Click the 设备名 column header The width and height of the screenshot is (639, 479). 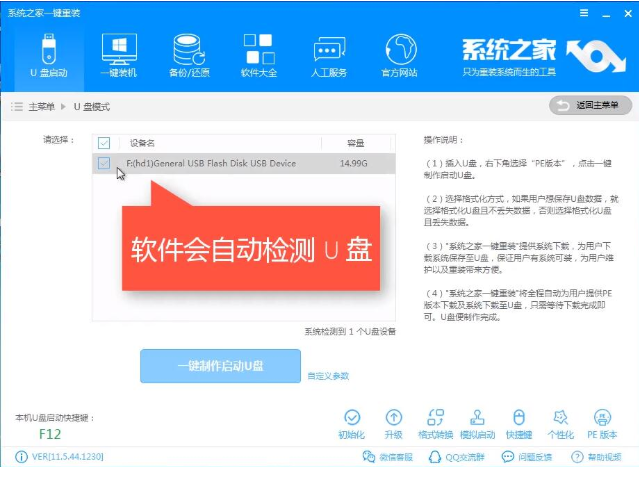pos(142,143)
